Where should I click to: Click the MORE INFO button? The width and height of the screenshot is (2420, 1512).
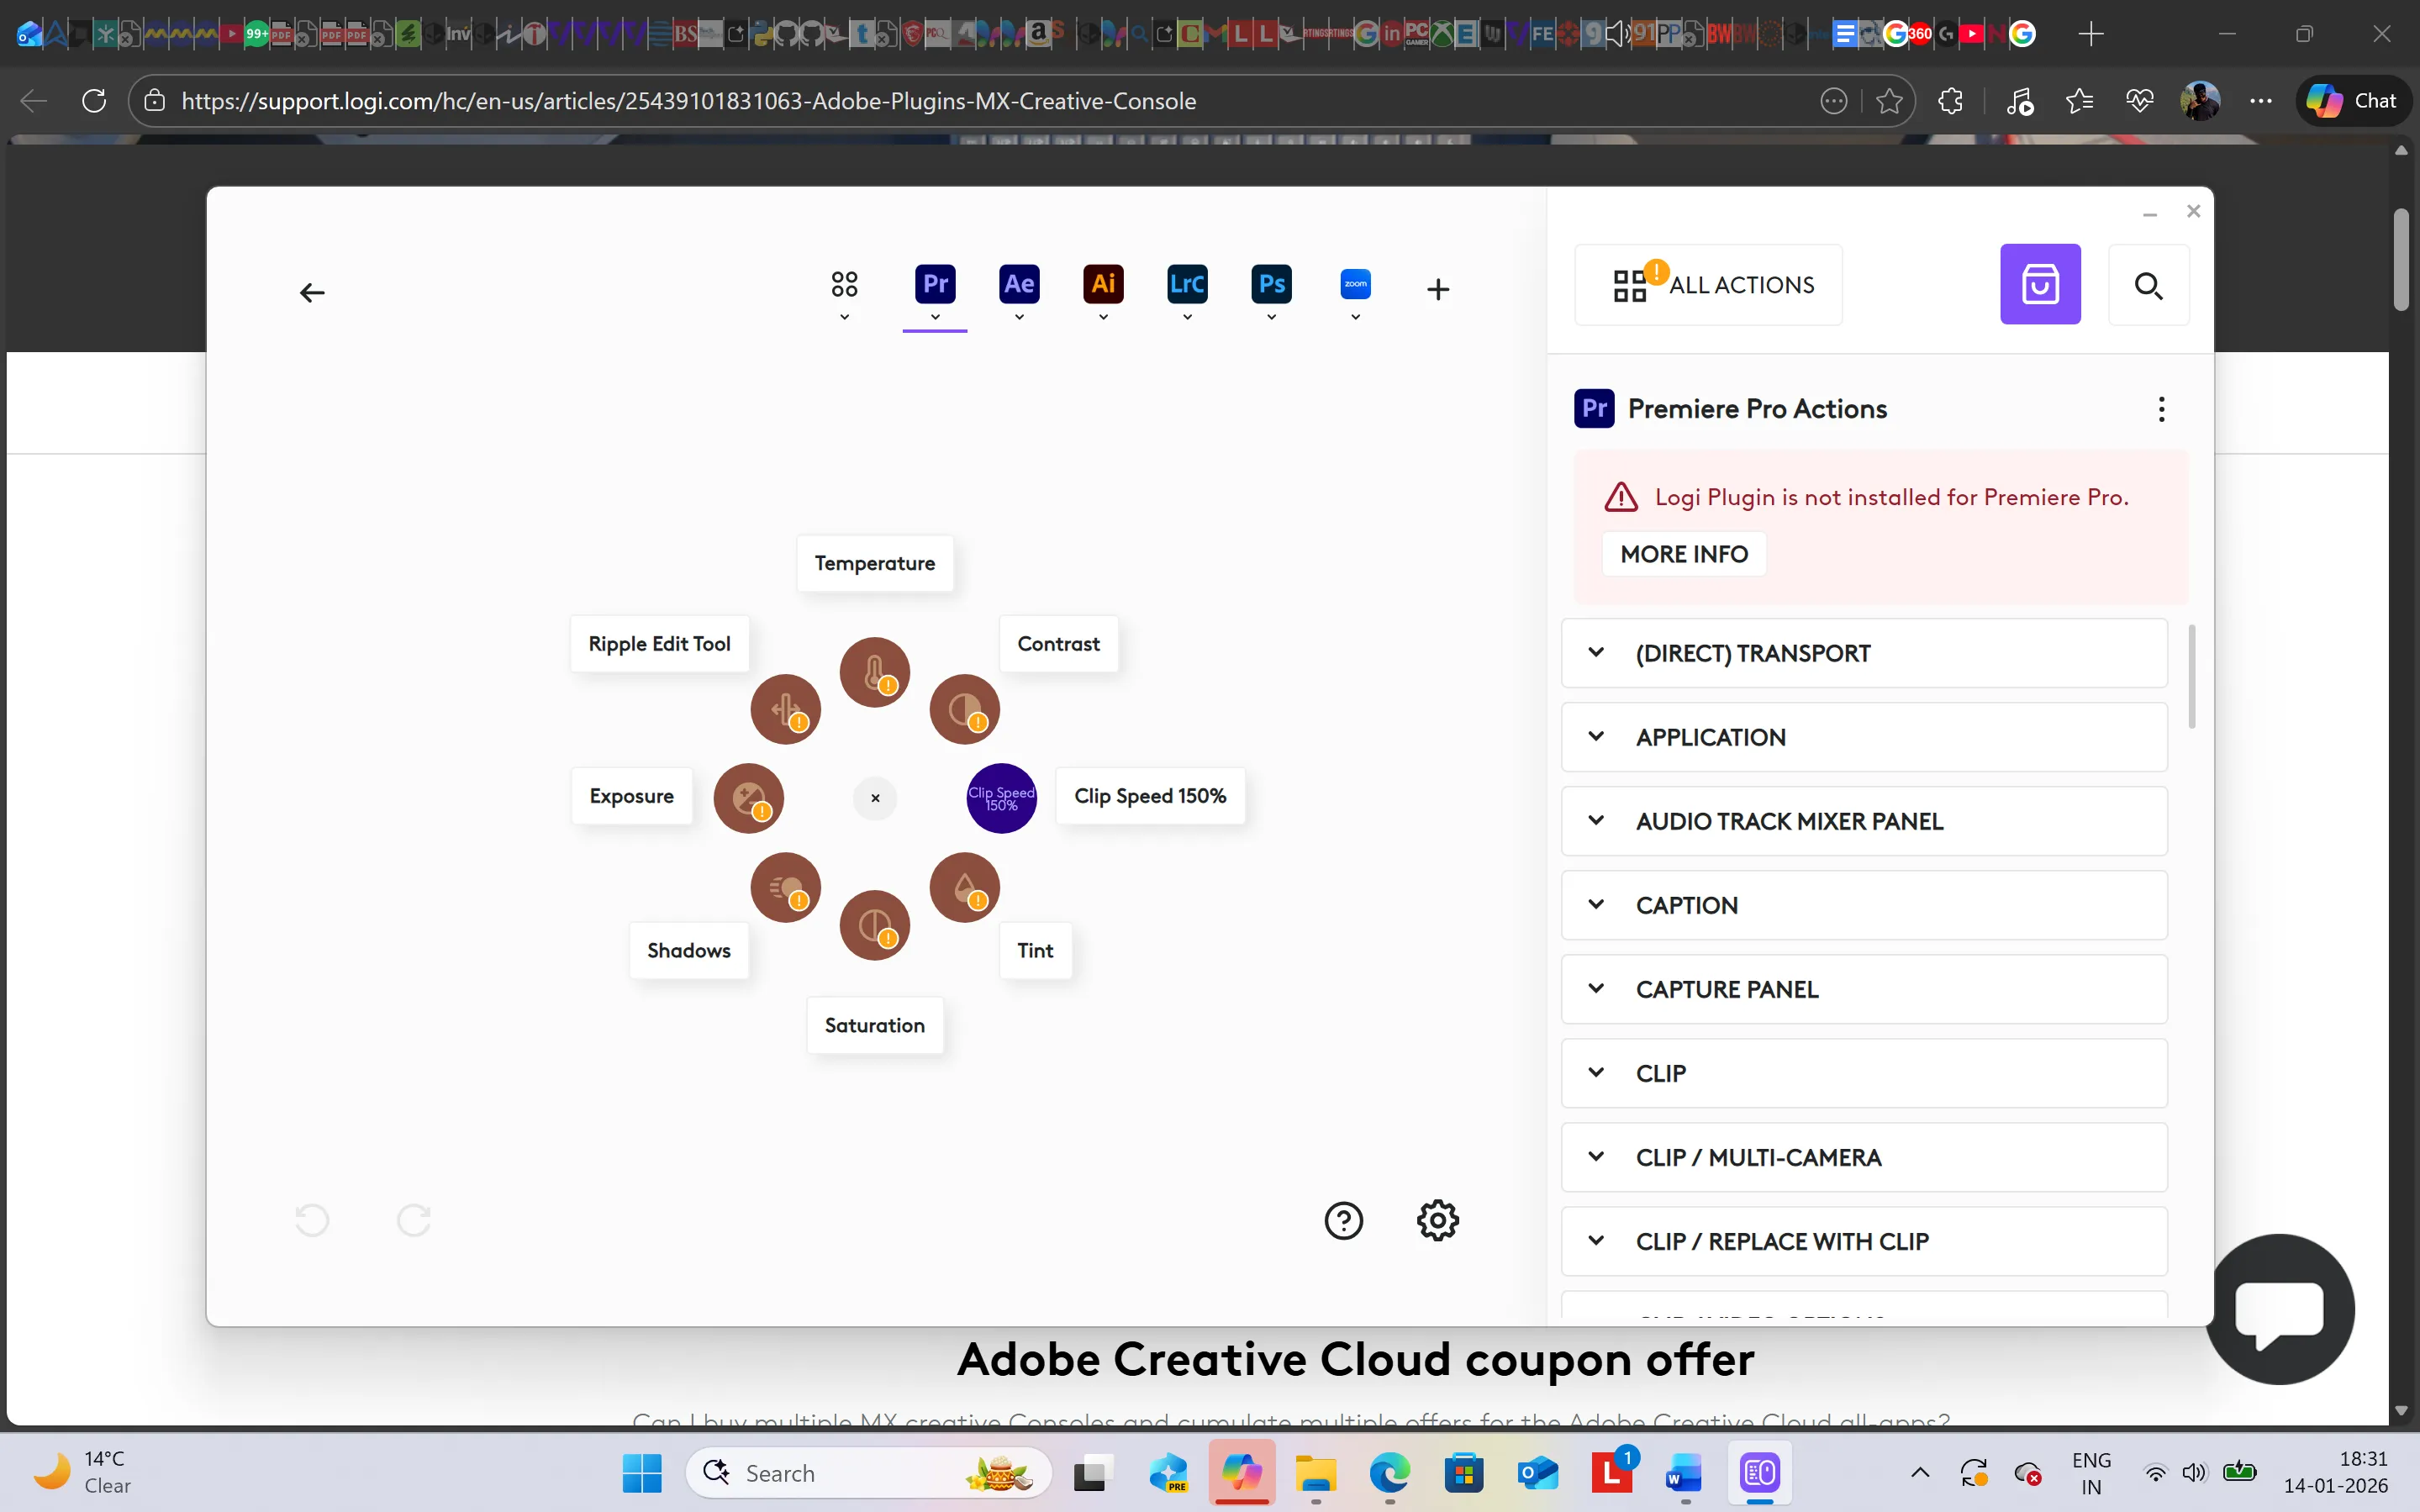click(x=1684, y=554)
